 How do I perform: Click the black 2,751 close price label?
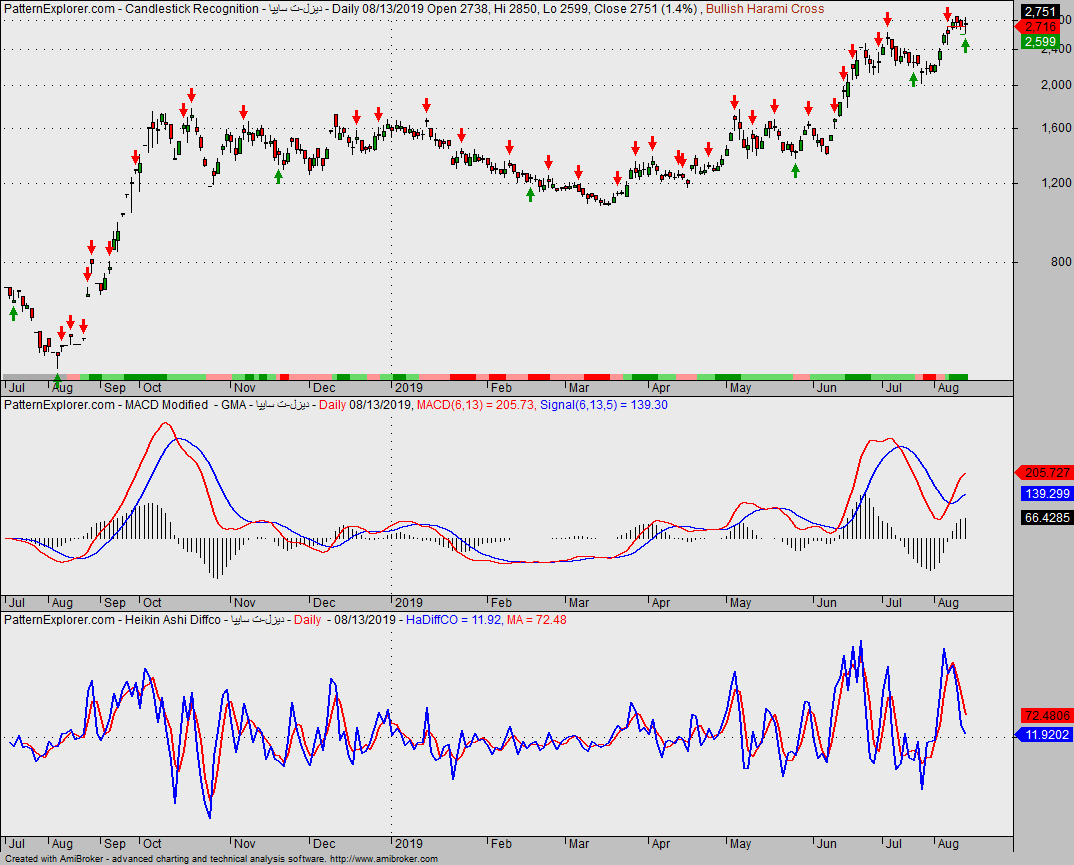coord(1040,11)
